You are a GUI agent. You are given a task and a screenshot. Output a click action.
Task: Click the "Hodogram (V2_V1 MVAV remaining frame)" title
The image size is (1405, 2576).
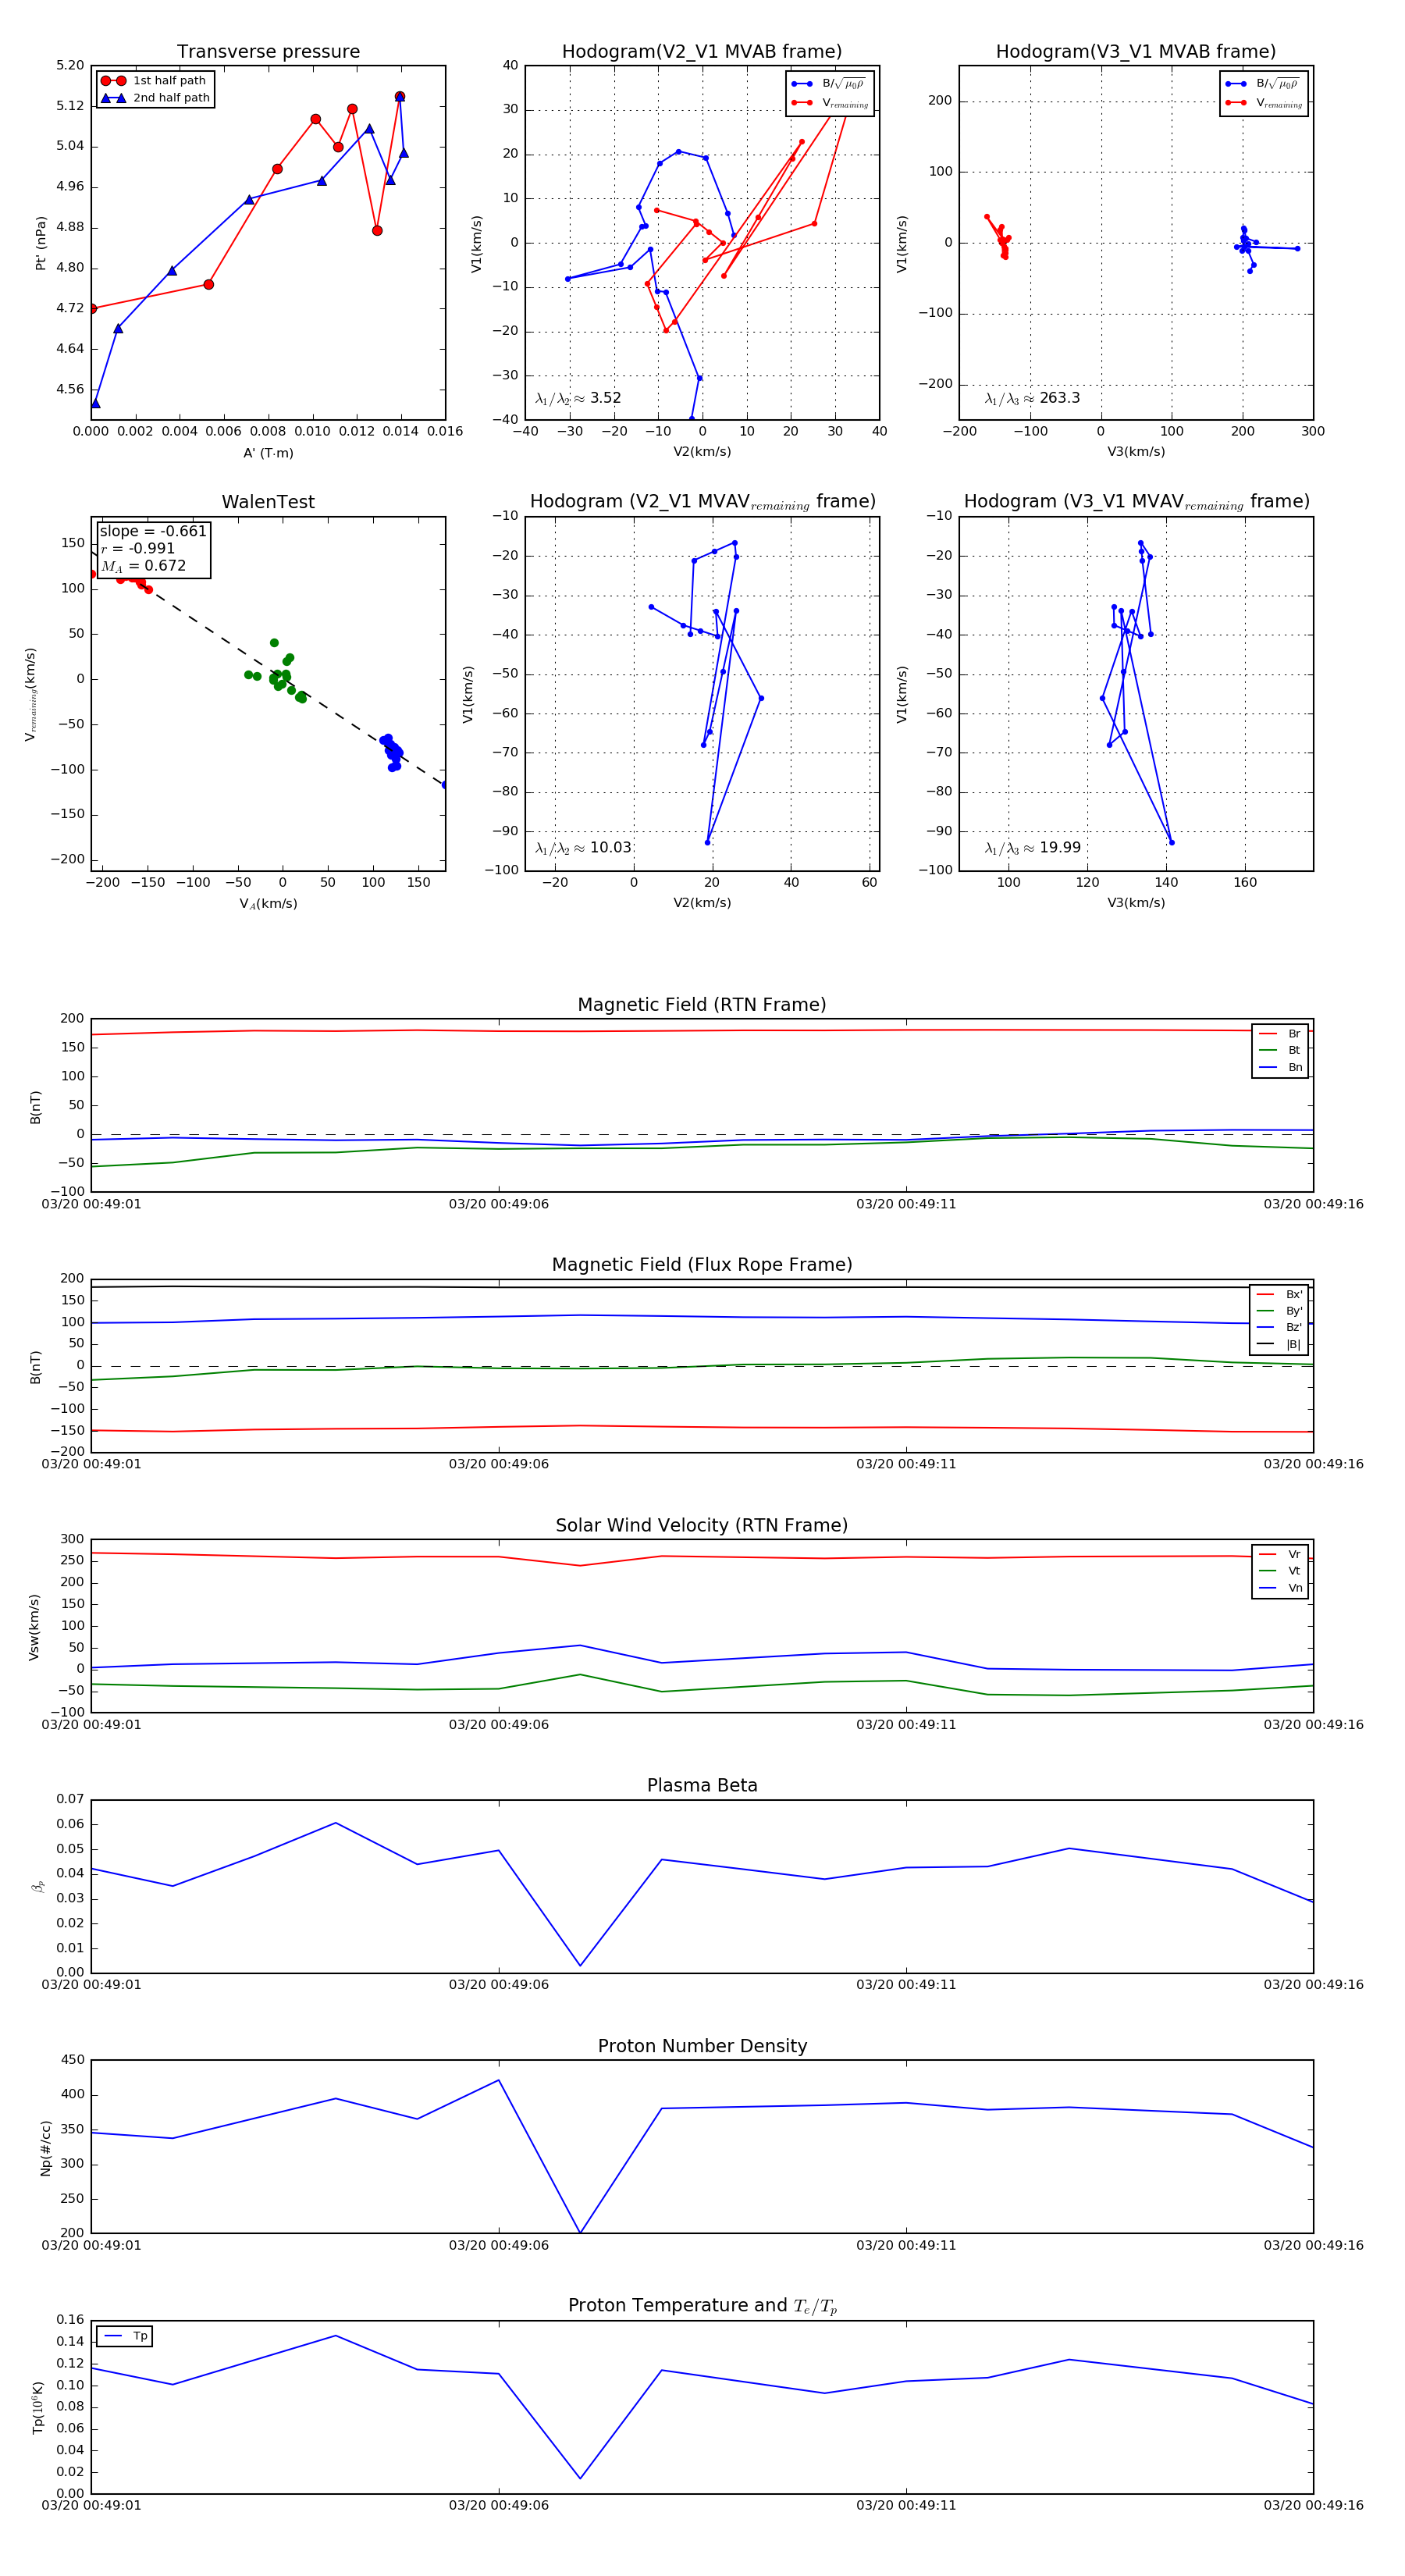702,502
